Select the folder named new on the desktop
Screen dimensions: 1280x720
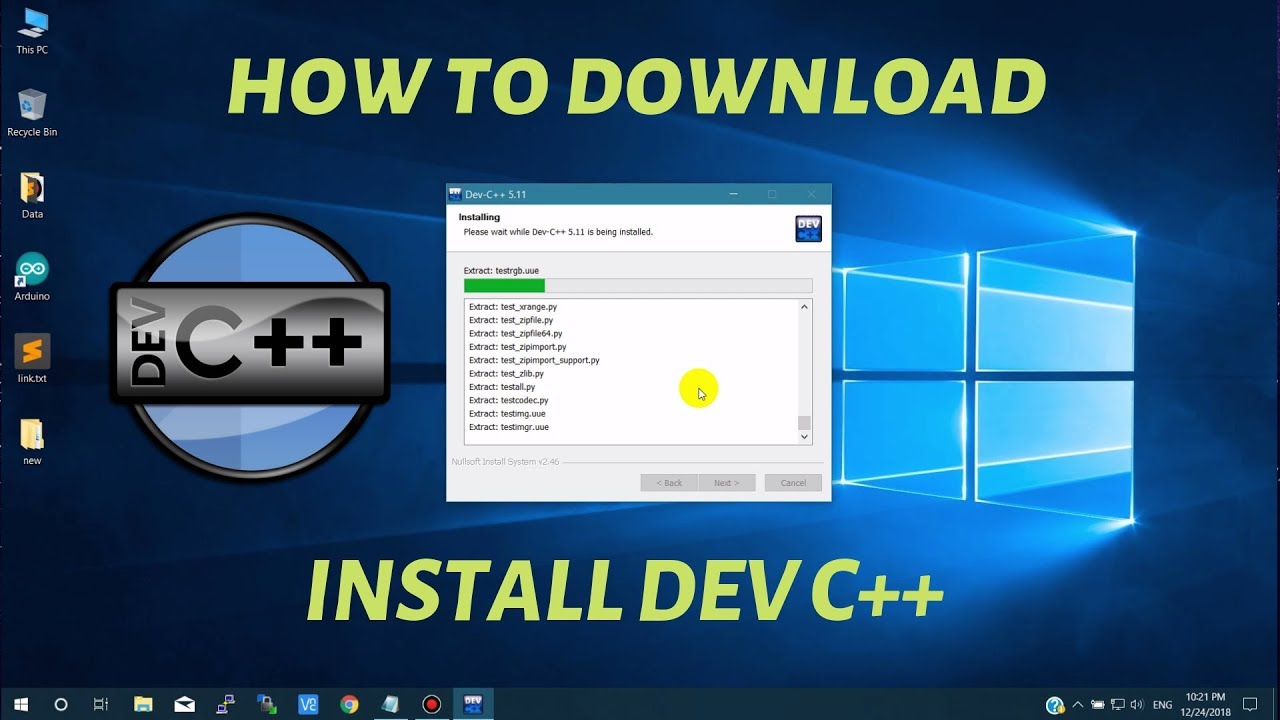tap(32, 442)
